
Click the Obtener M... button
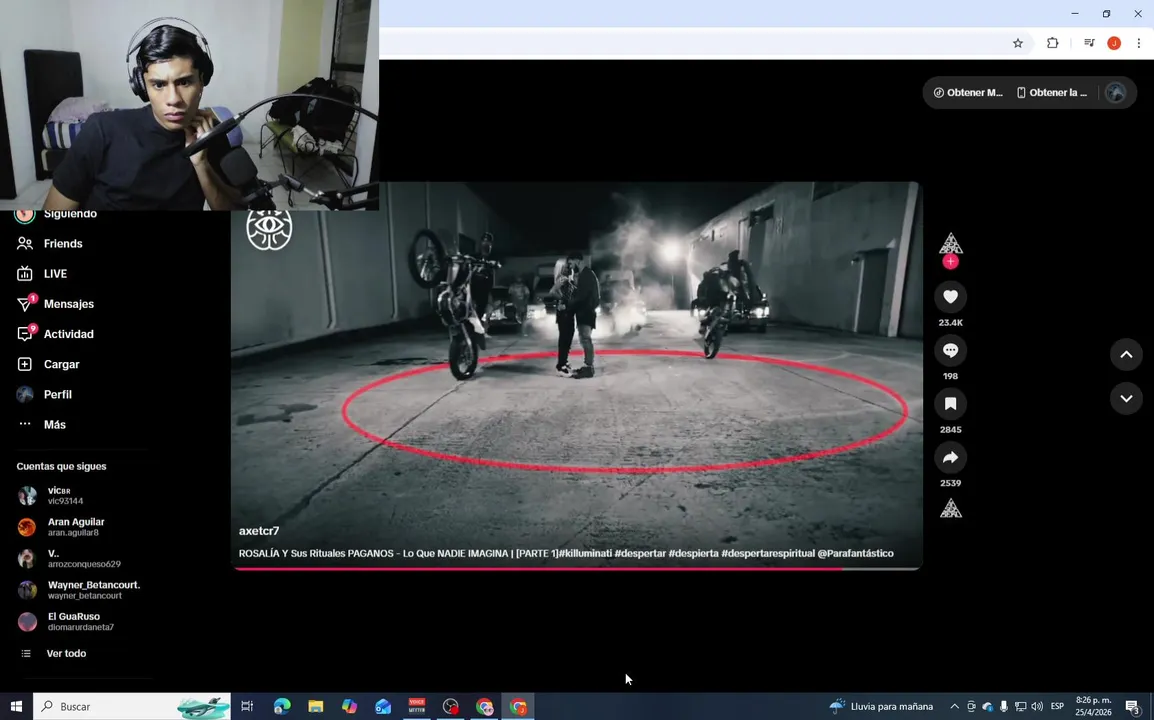click(968, 93)
